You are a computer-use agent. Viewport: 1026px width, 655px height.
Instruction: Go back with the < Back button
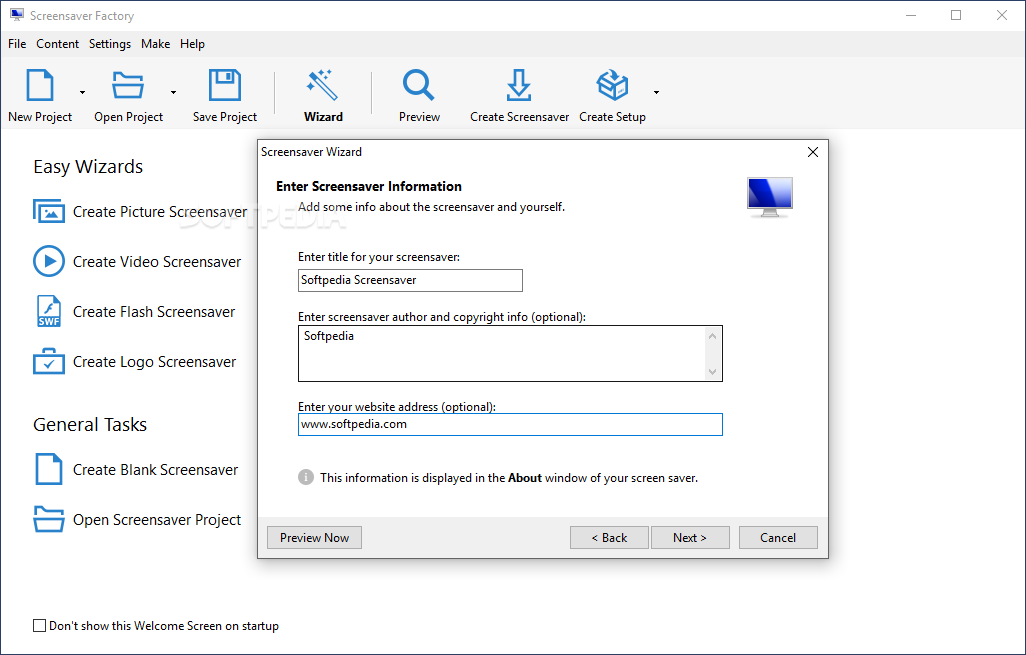609,537
